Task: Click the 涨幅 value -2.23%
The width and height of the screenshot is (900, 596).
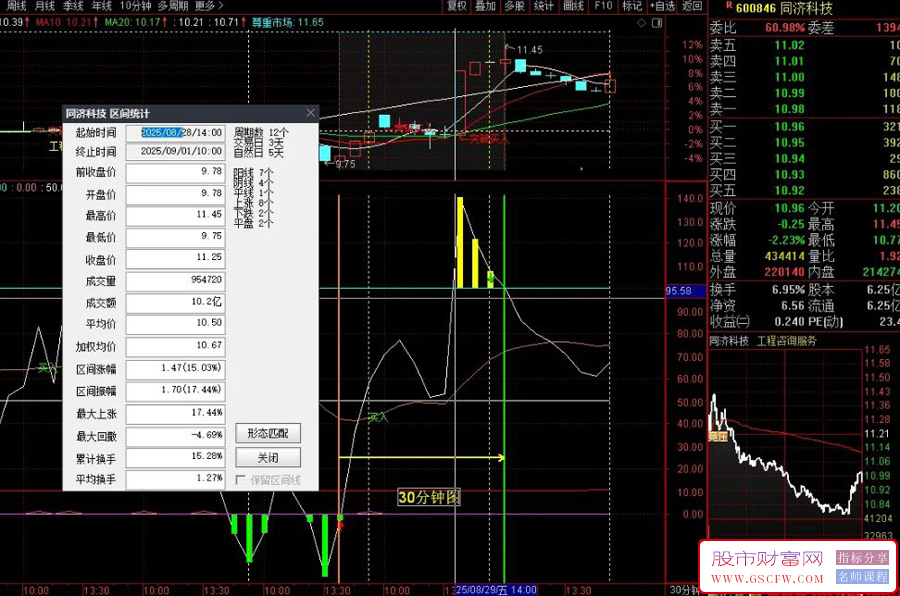Action: pyautogui.click(x=786, y=240)
